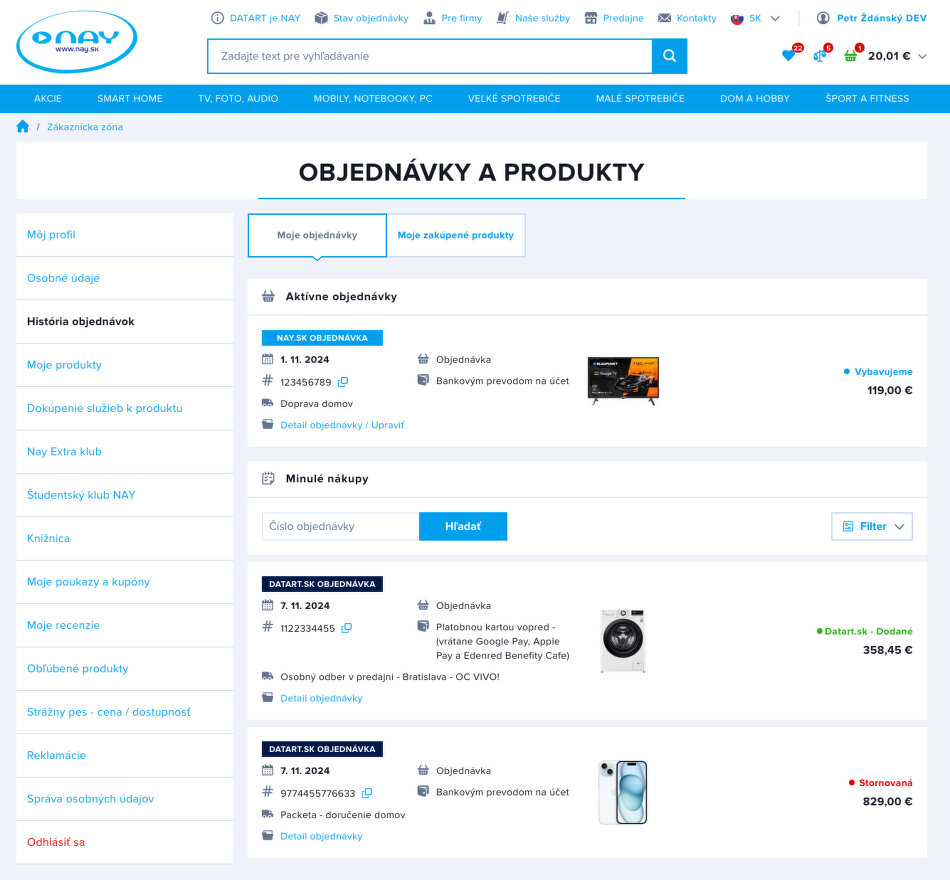Screen dimensions: 950x880
Task: Open the Filter dropdown
Action: coord(872,526)
